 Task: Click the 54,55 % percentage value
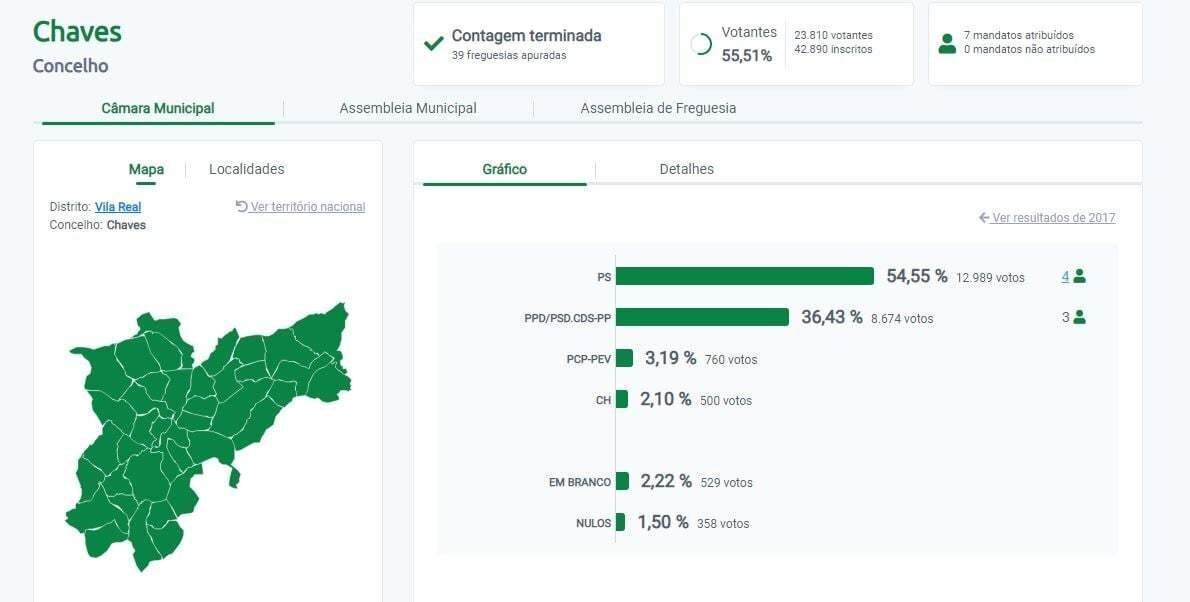pos(917,276)
